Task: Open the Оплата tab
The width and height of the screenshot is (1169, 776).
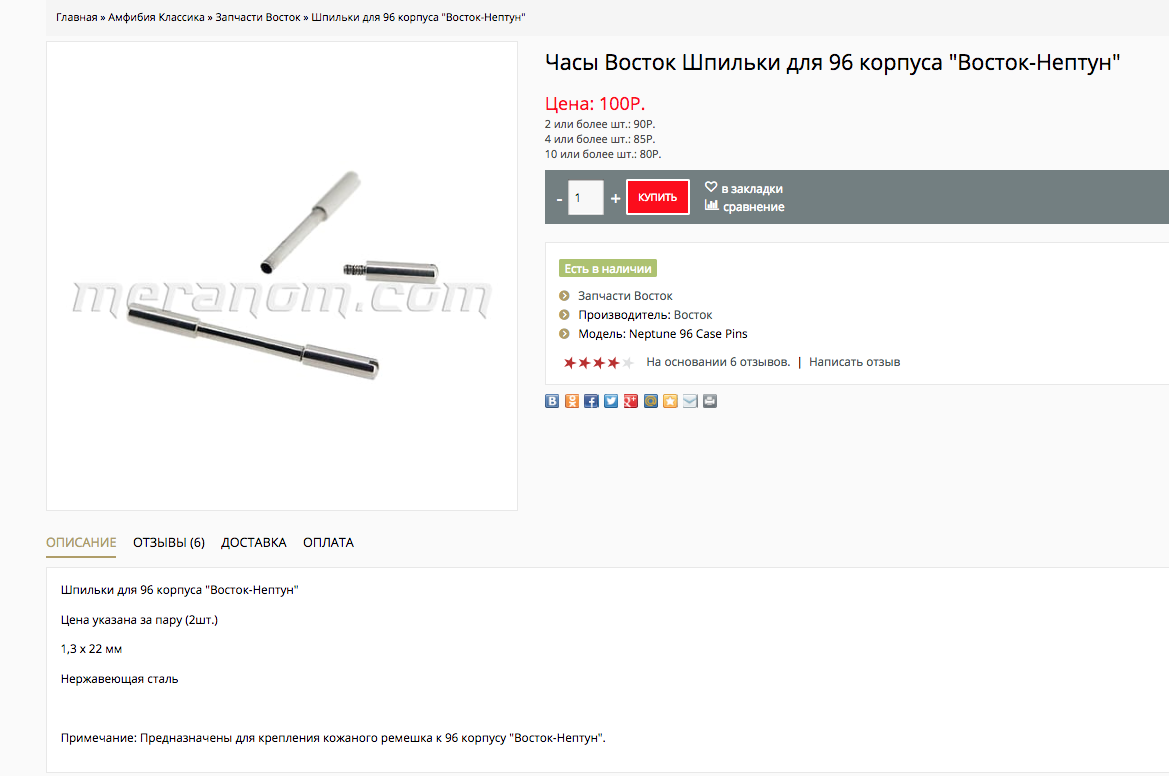Action: (x=328, y=543)
